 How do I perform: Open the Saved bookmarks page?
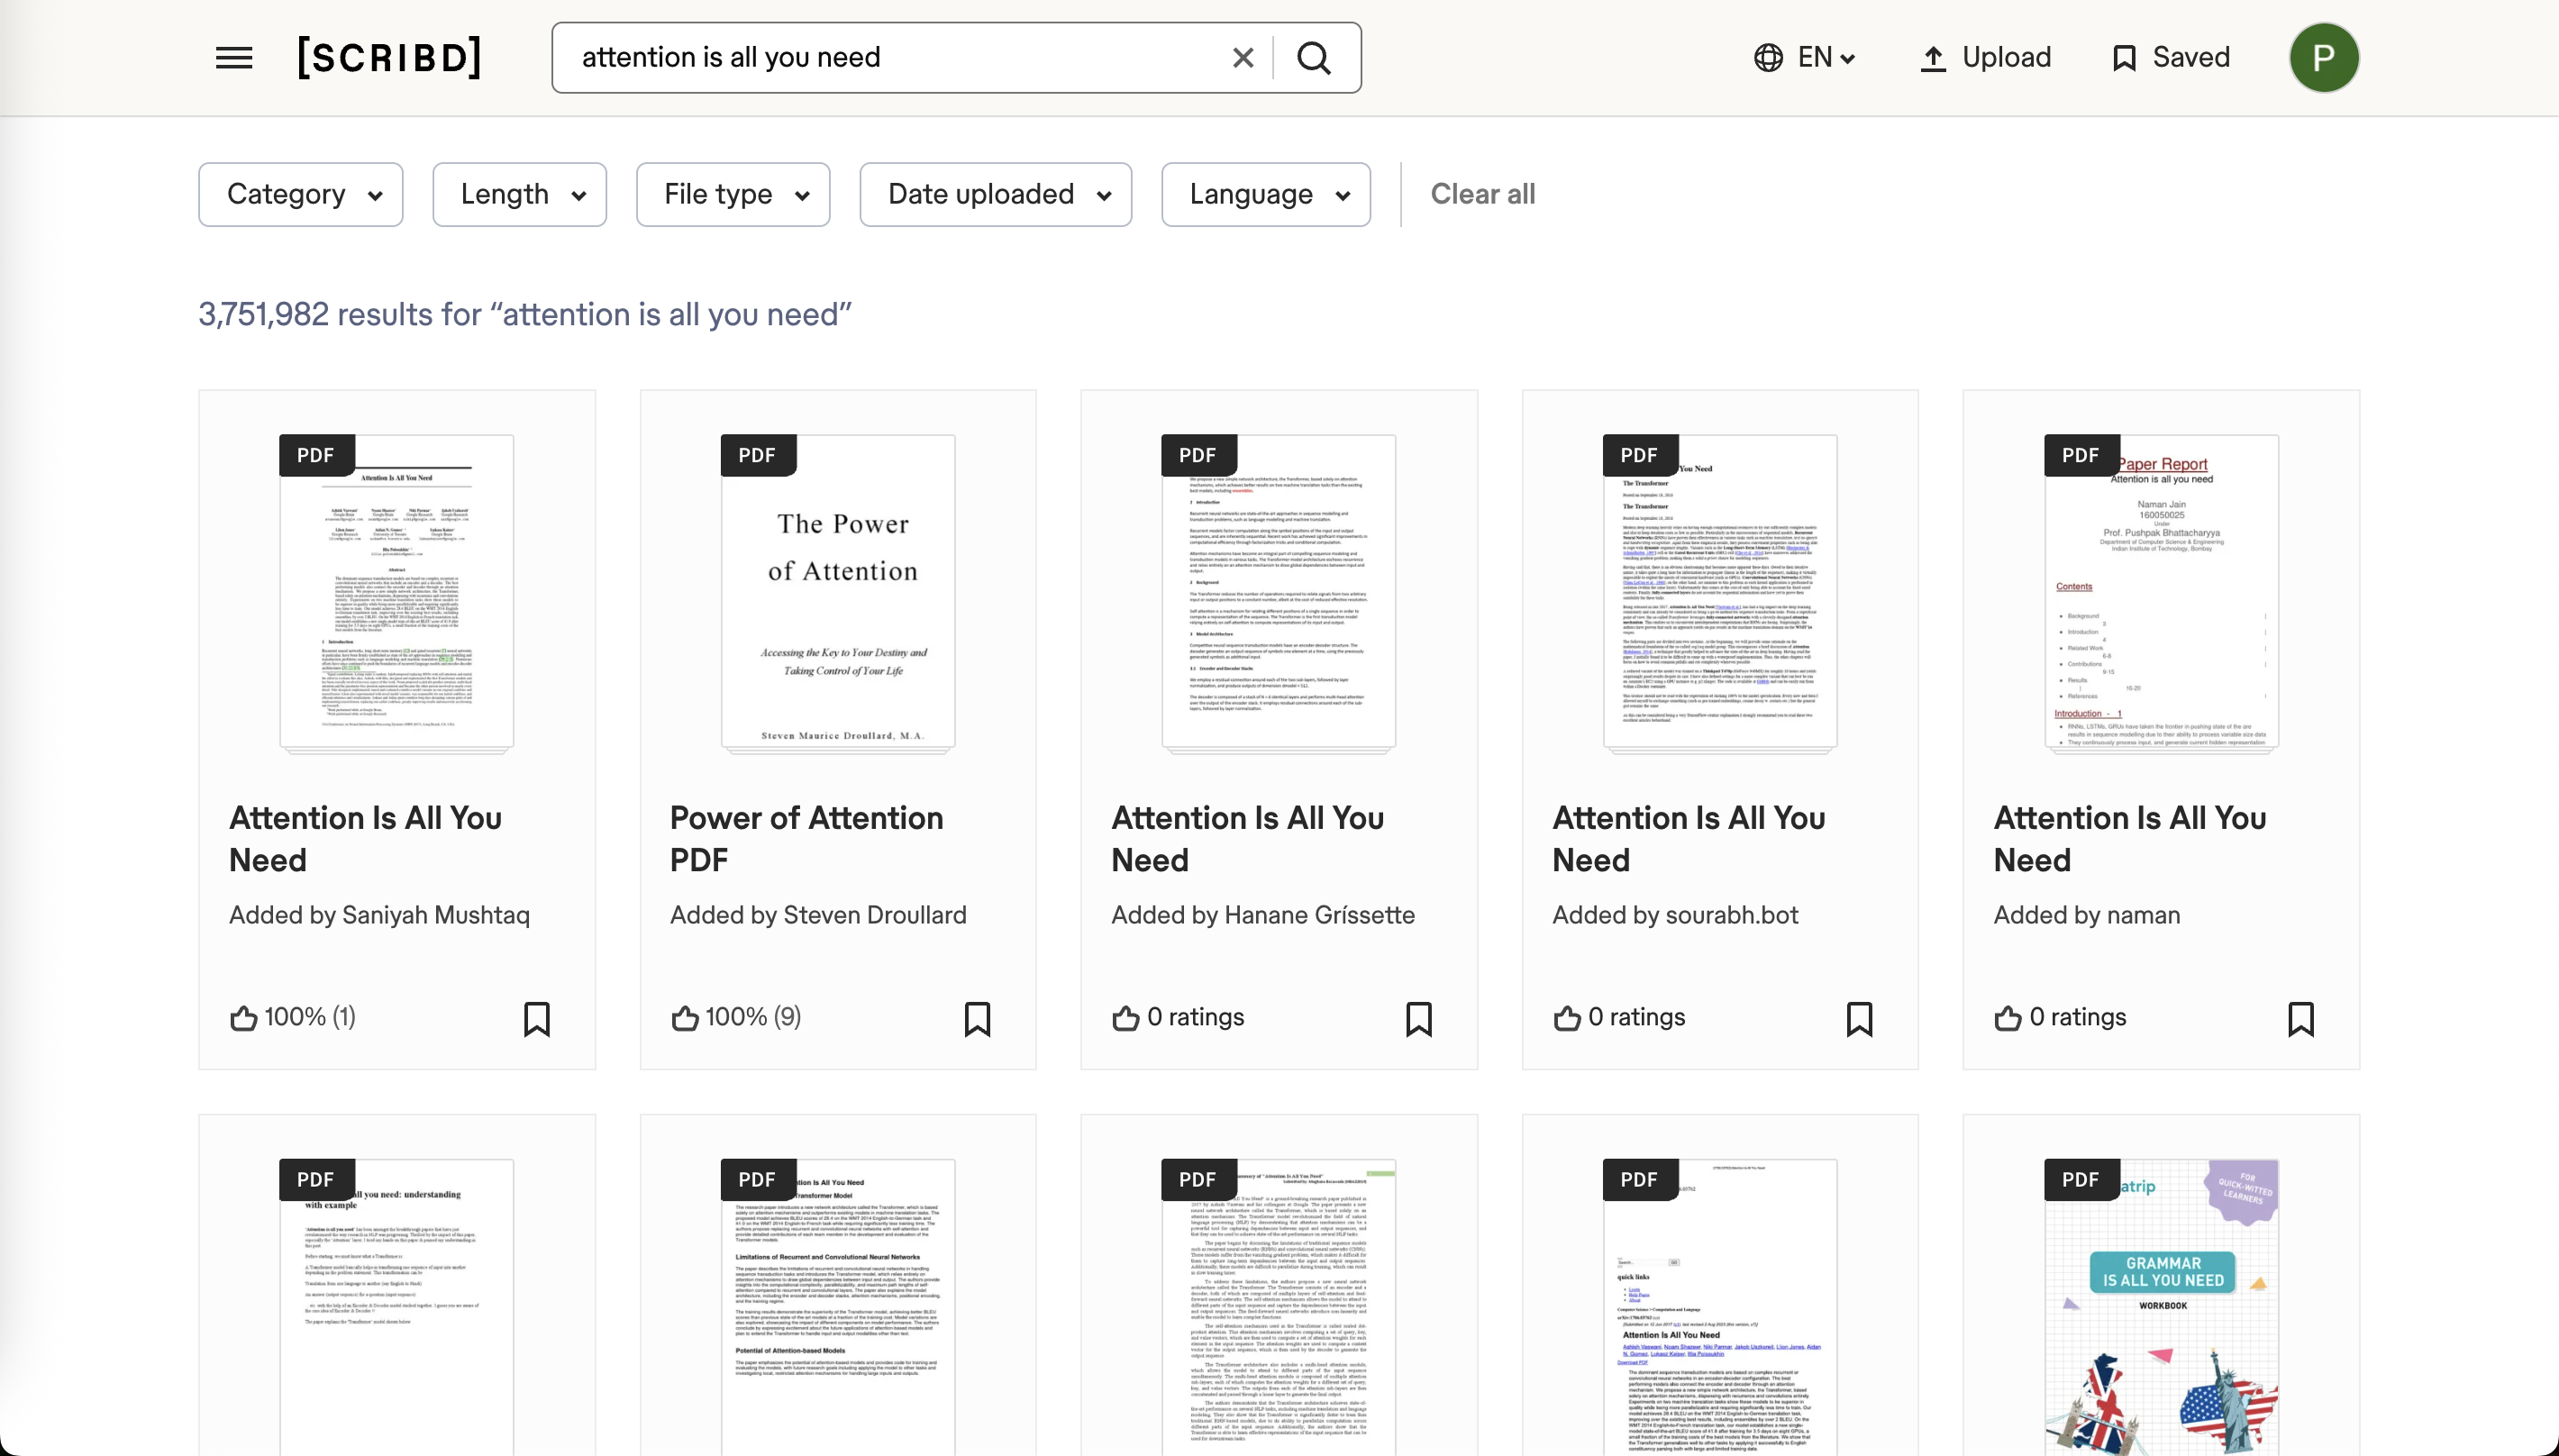pos(2171,58)
